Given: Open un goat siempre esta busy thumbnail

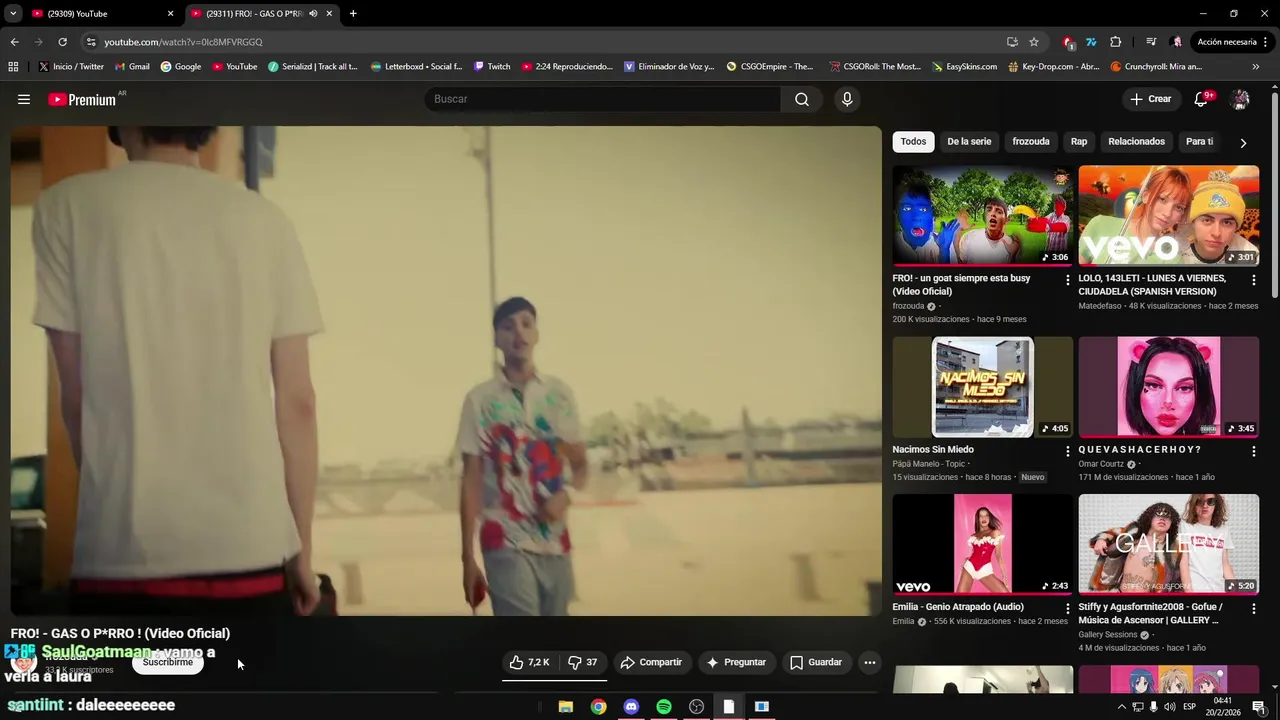Looking at the screenshot, I should point(983,215).
